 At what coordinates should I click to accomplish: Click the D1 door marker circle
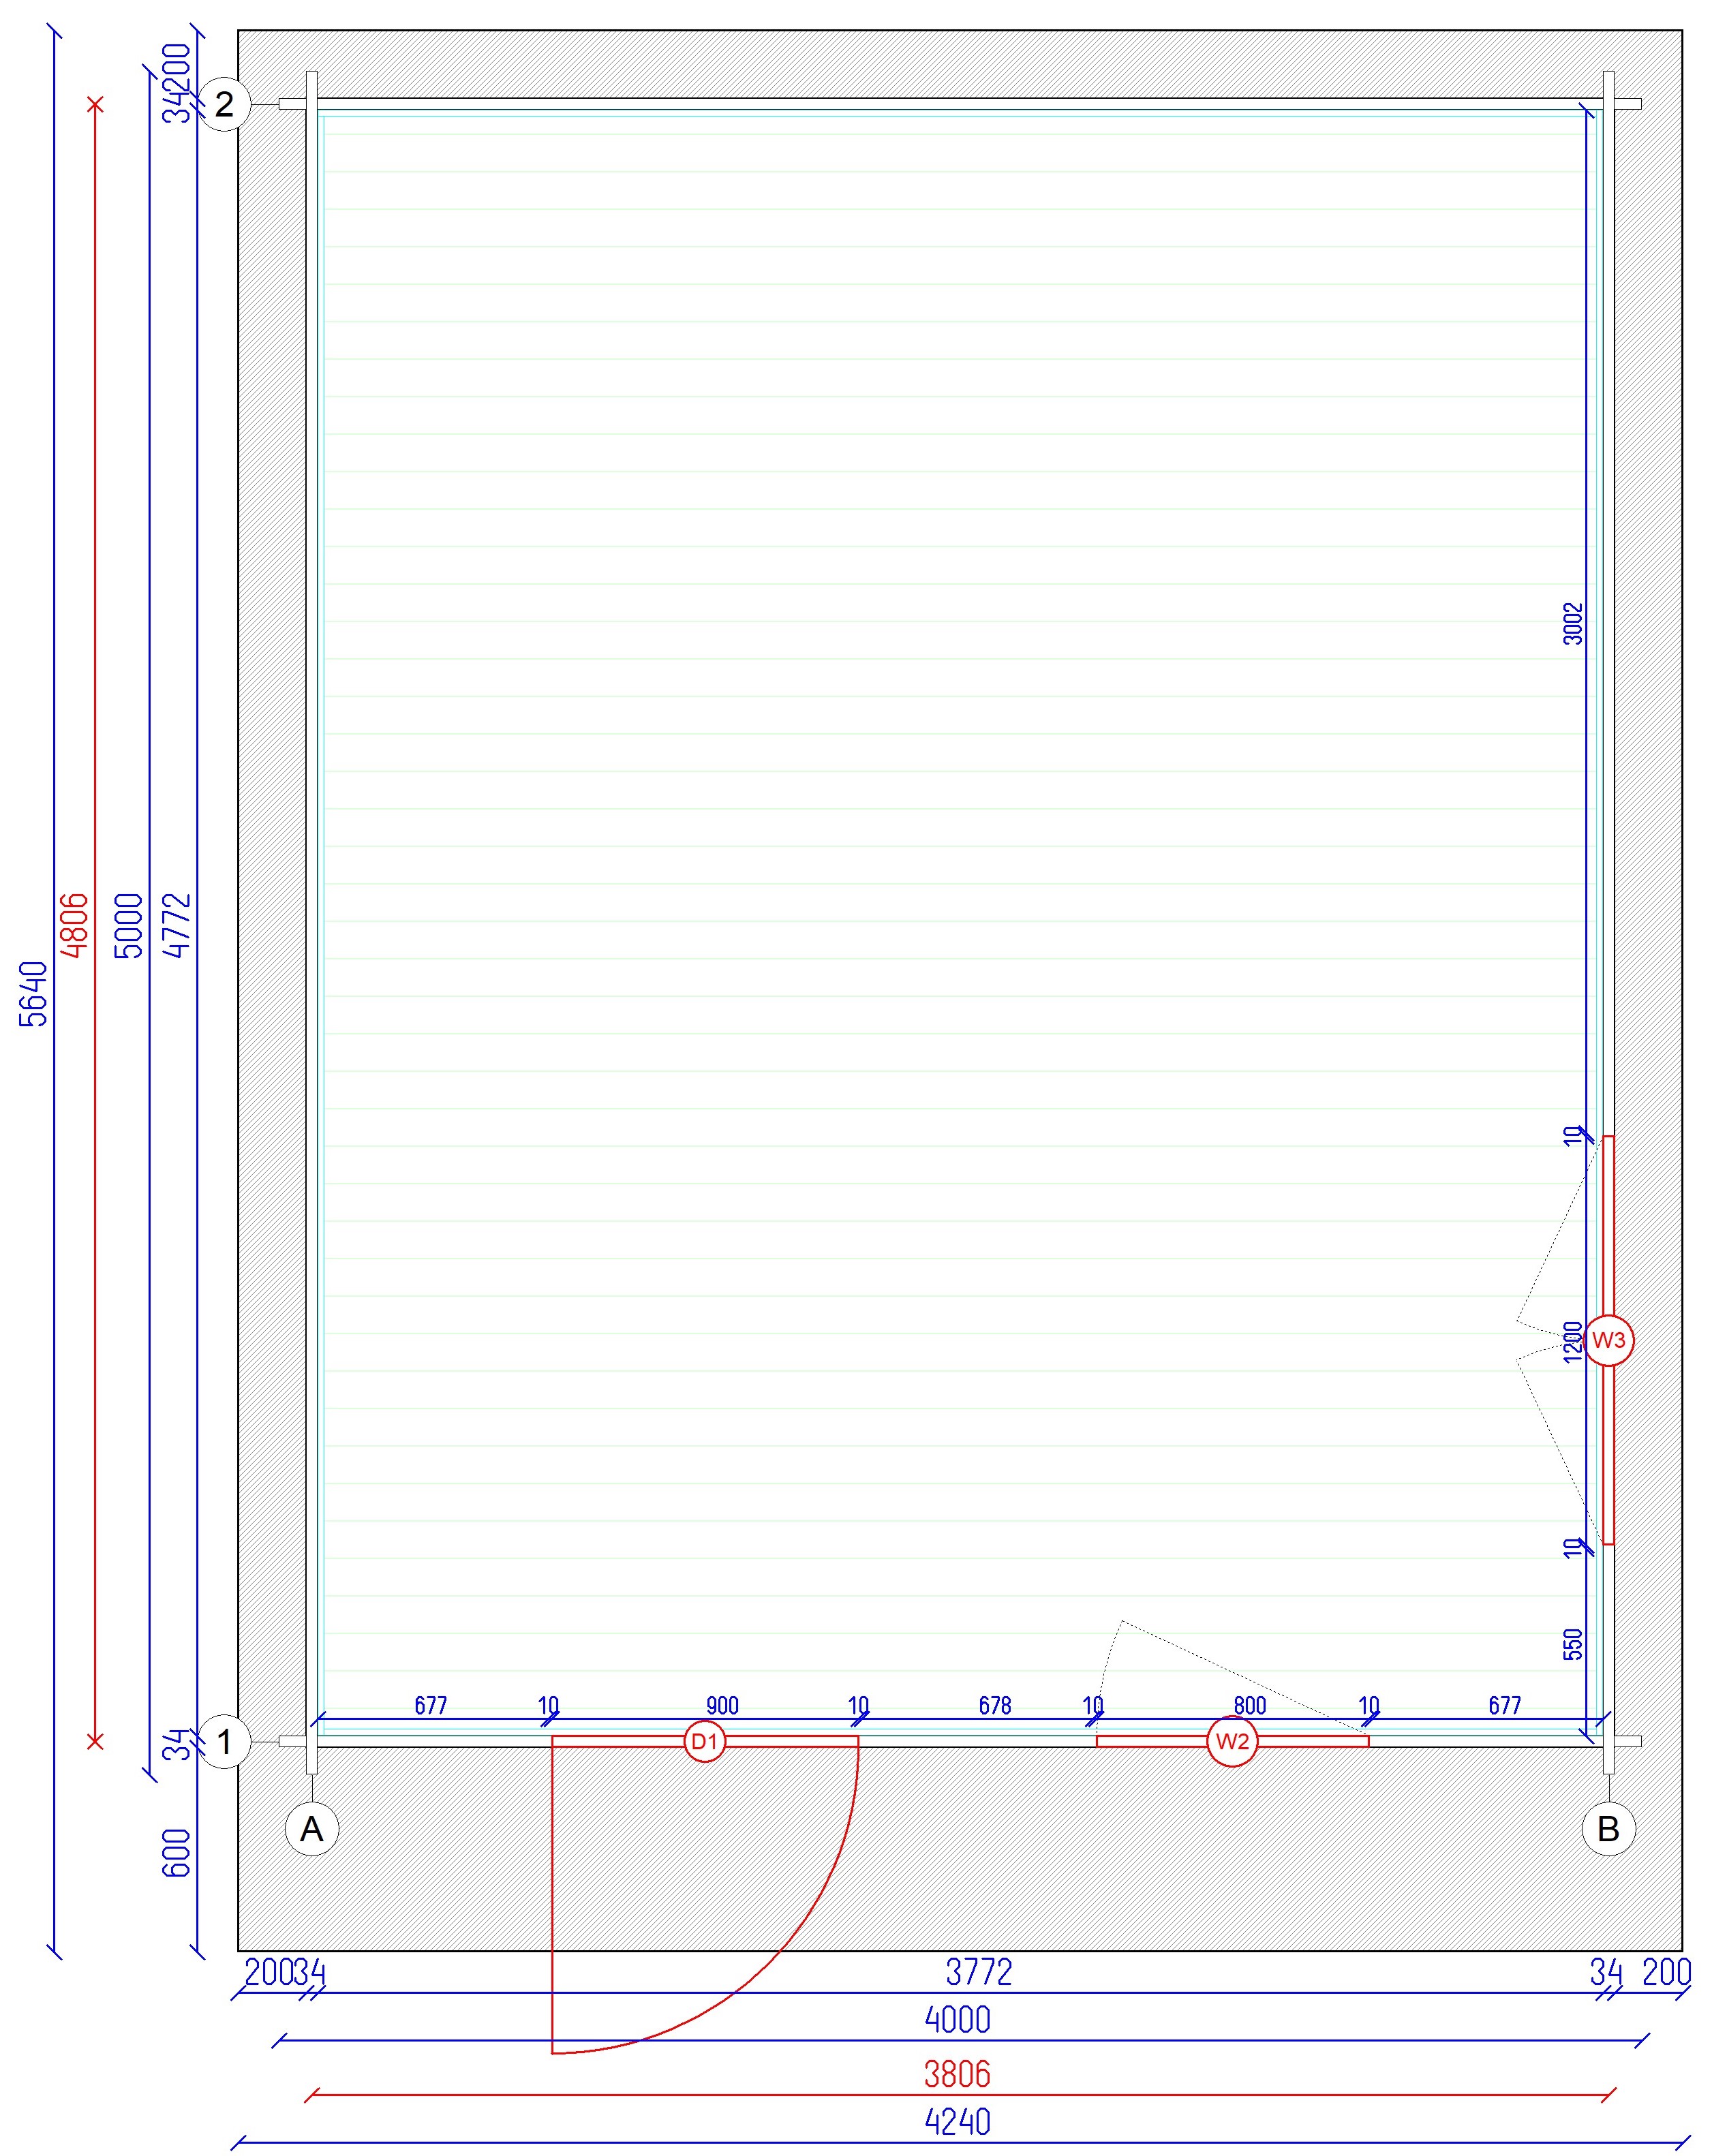coord(704,1742)
